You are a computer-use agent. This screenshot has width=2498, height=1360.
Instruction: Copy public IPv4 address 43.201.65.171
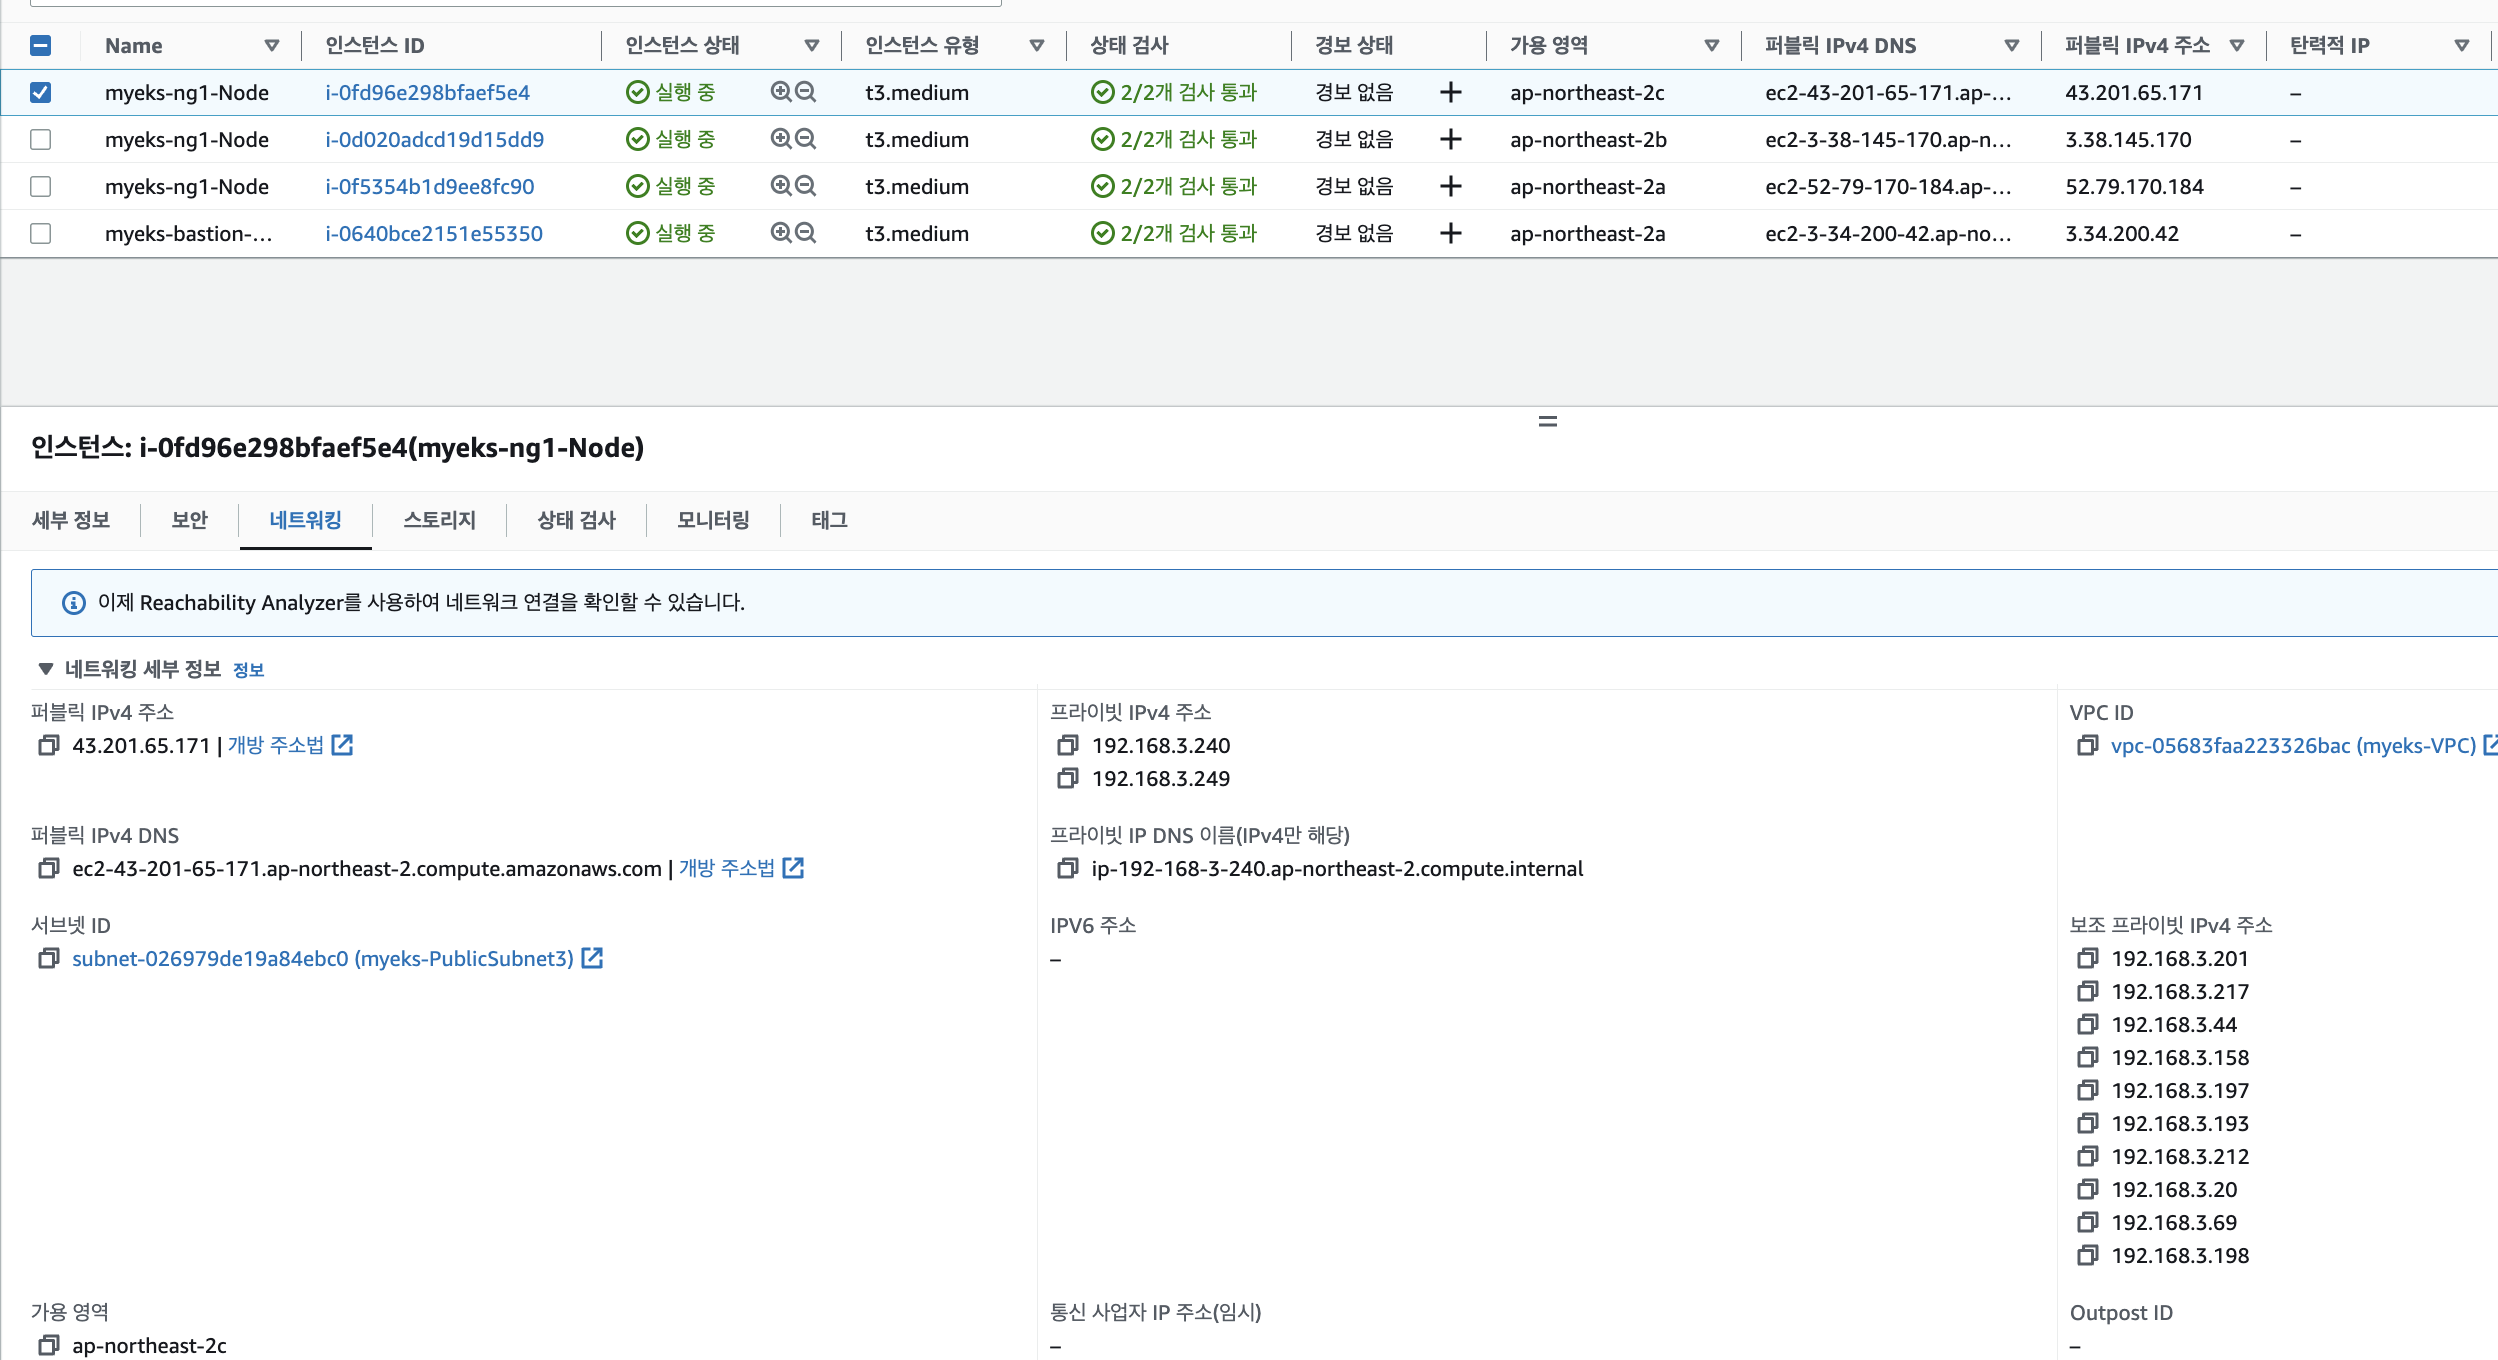(48, 746)
